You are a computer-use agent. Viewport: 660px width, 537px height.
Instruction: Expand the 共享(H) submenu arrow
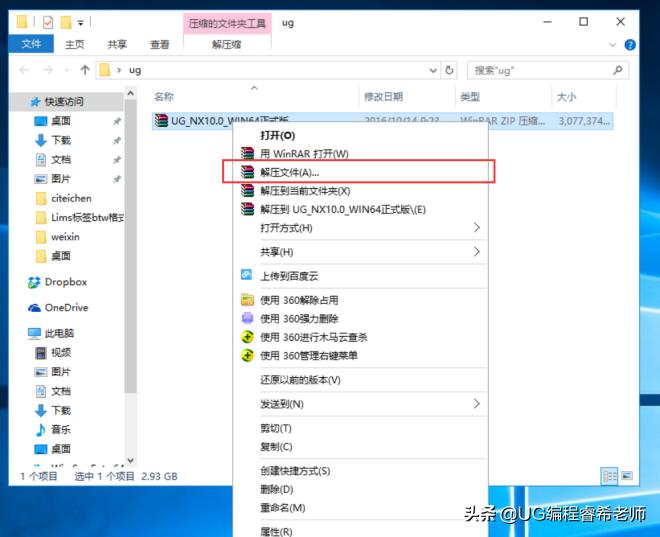[x=476, y=252]
